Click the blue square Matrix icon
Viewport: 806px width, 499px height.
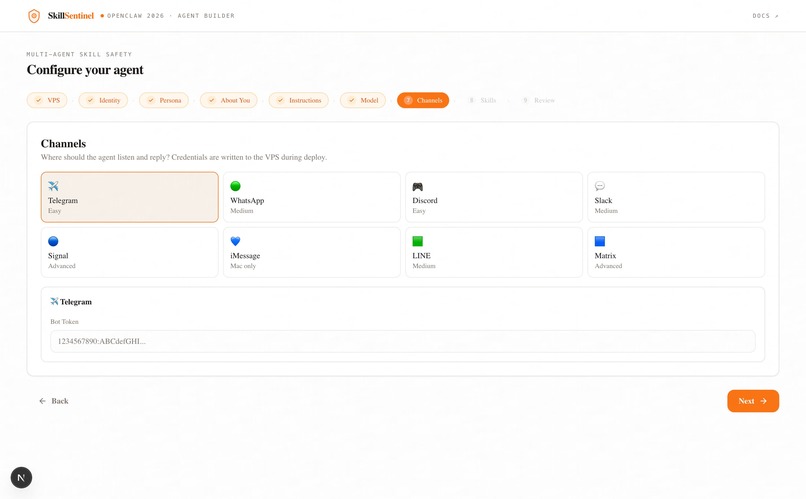pos(600,241)
